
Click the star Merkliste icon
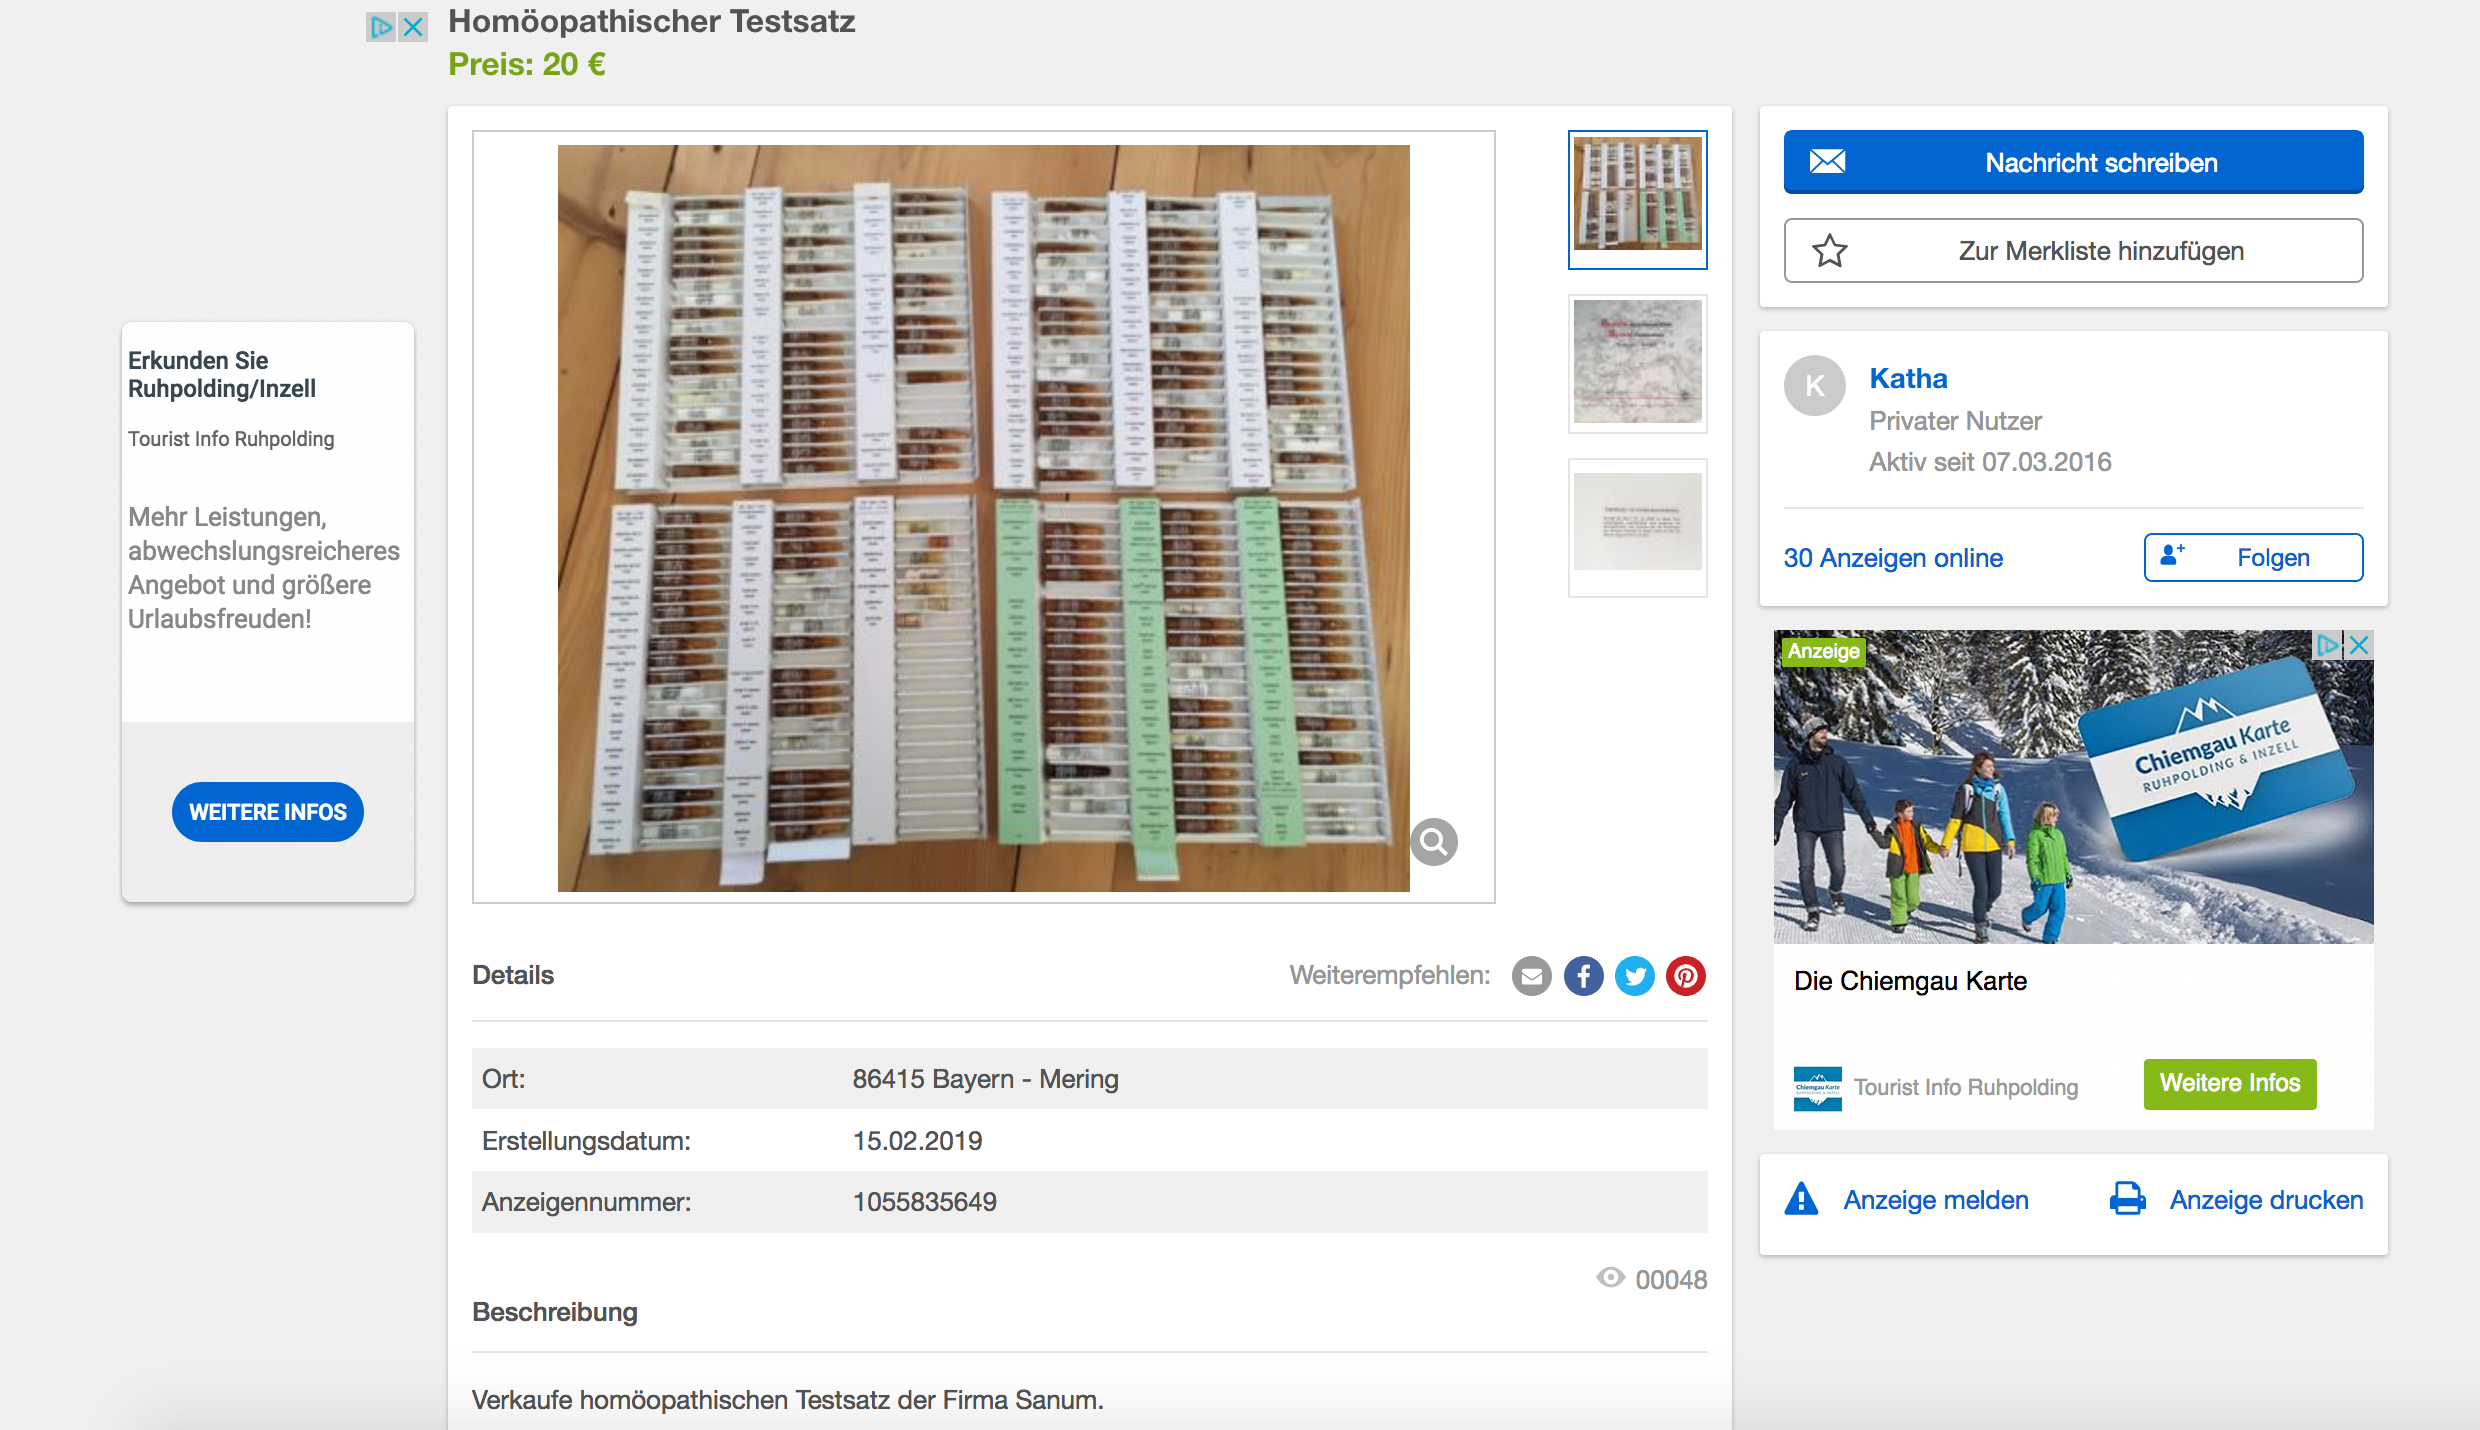(1830, 251)
